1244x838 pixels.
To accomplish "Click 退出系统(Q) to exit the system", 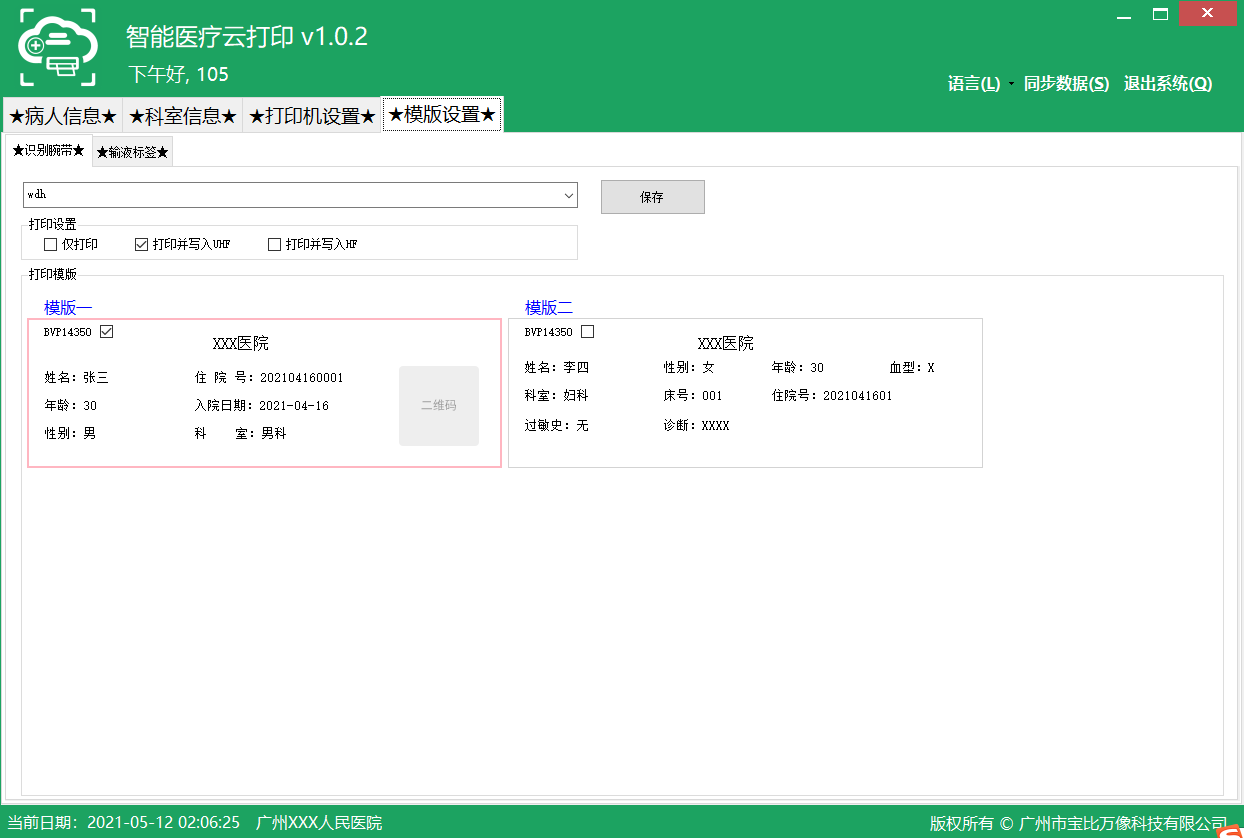I will tap(1168, 84).
